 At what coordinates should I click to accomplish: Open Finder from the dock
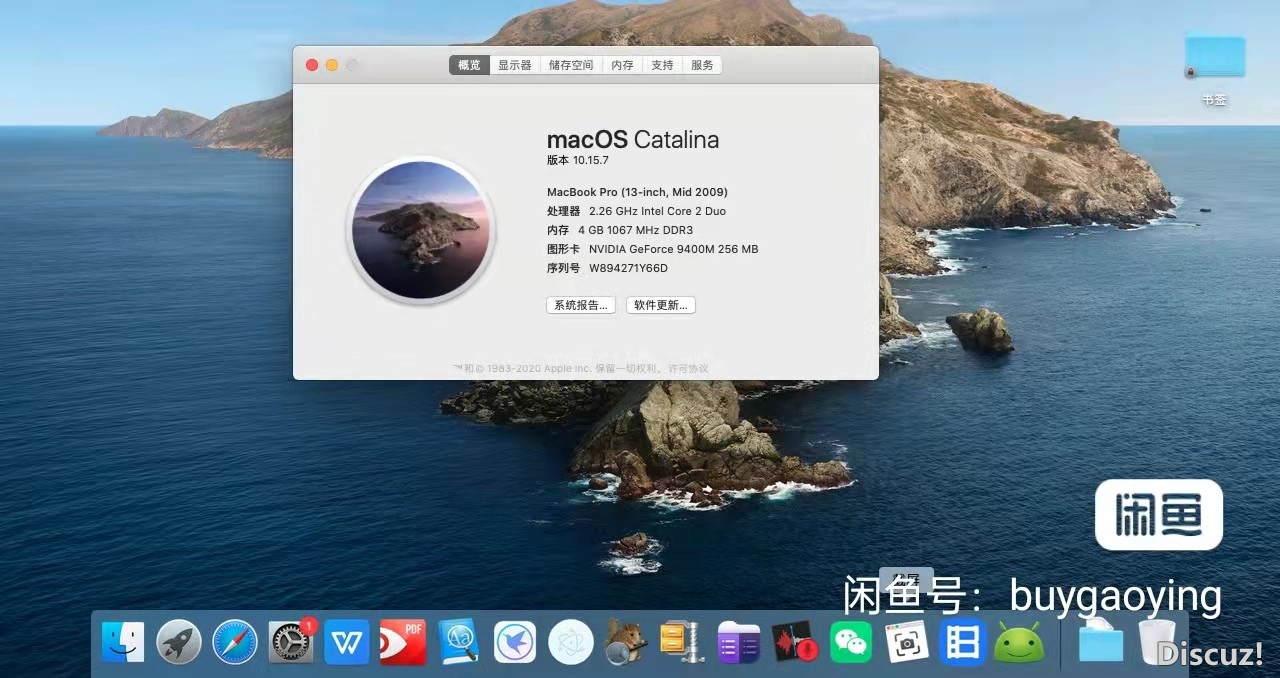123,642
